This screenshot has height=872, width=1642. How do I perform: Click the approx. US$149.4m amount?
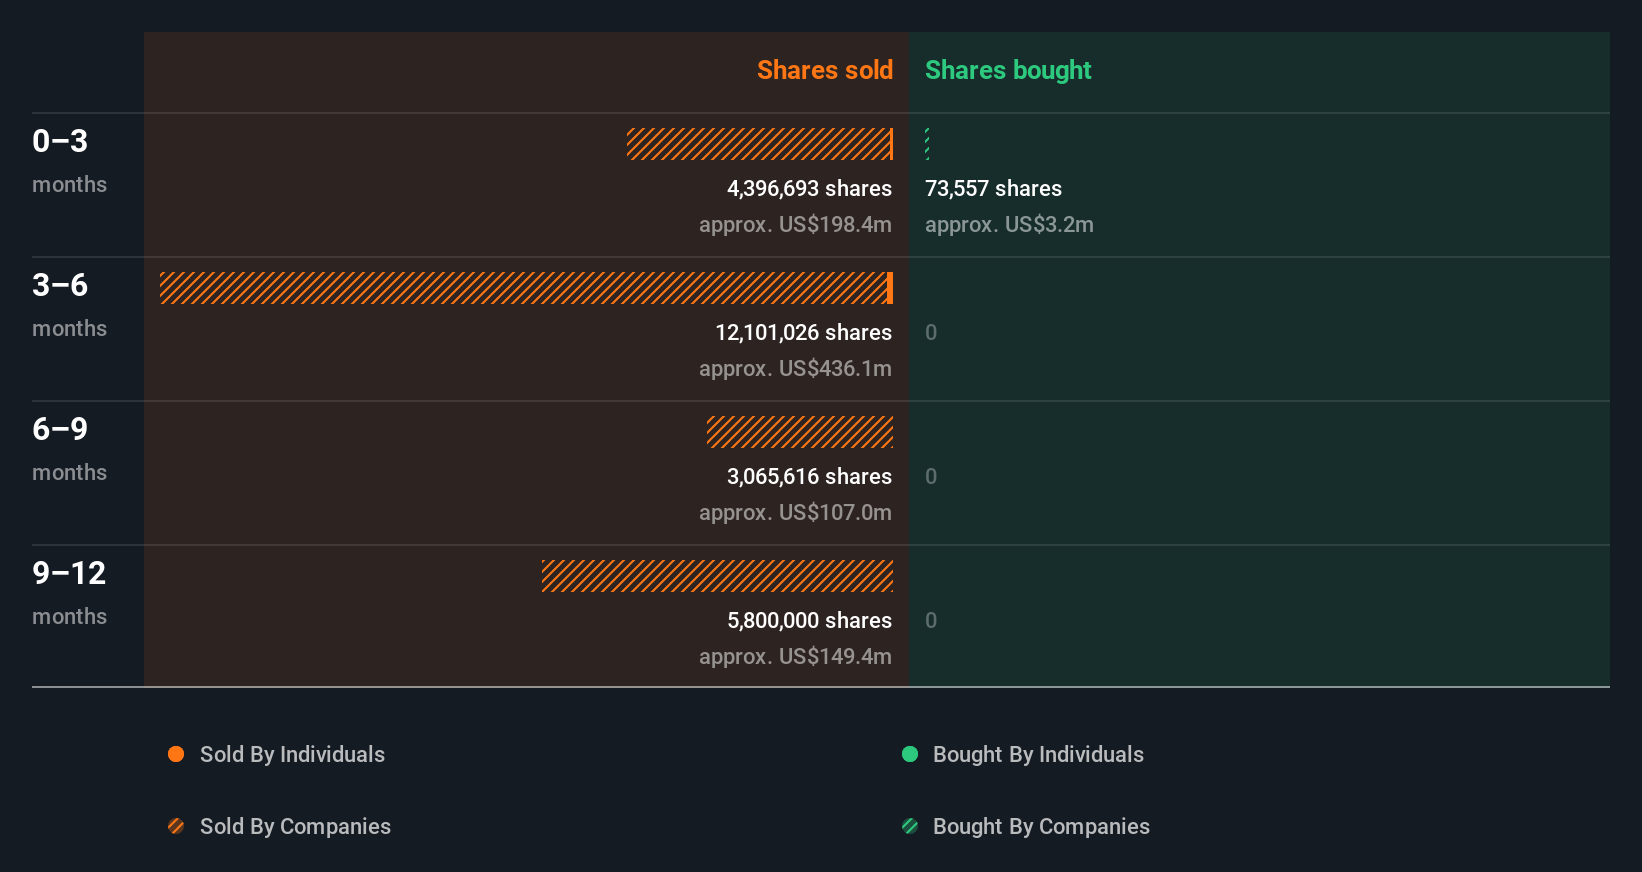click(795, 656)
